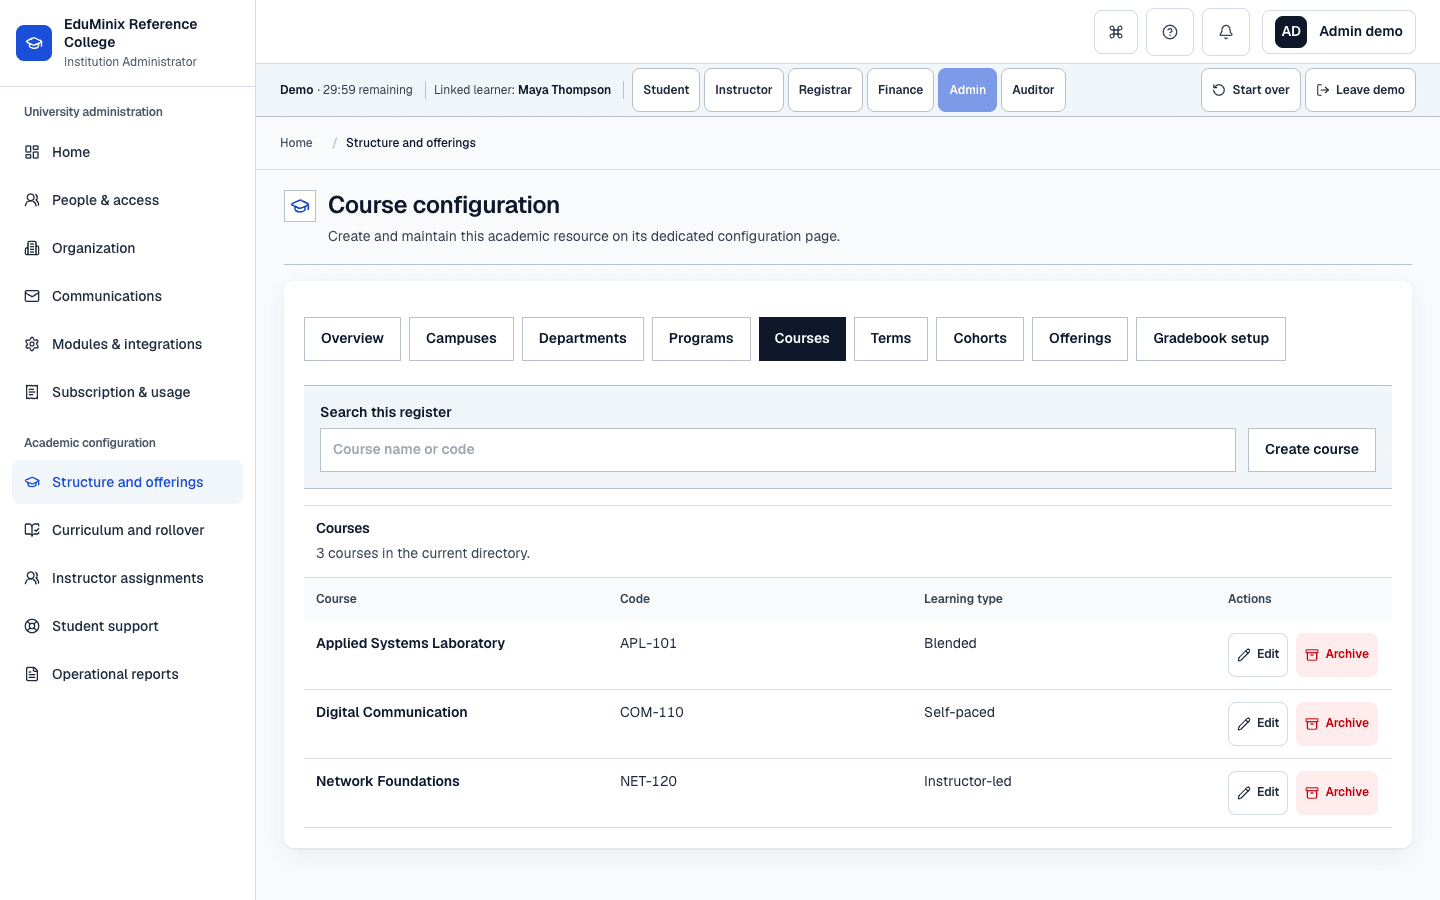Click the Curriculum and rollover book icon
The width and height of the screenshot is (1440, 900).
pyautogui.click(x=32, y=530)
